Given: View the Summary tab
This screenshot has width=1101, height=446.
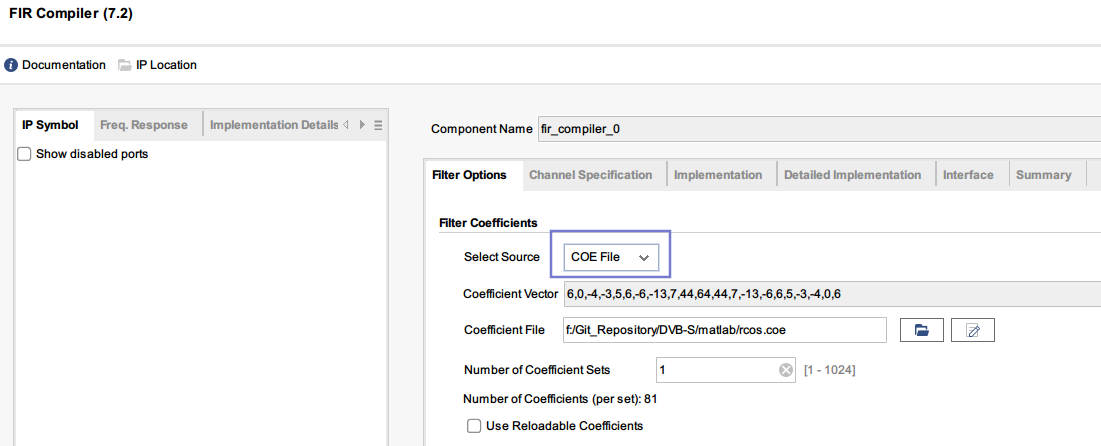Looking at the screenshot, I should (x=1043, y=175).
